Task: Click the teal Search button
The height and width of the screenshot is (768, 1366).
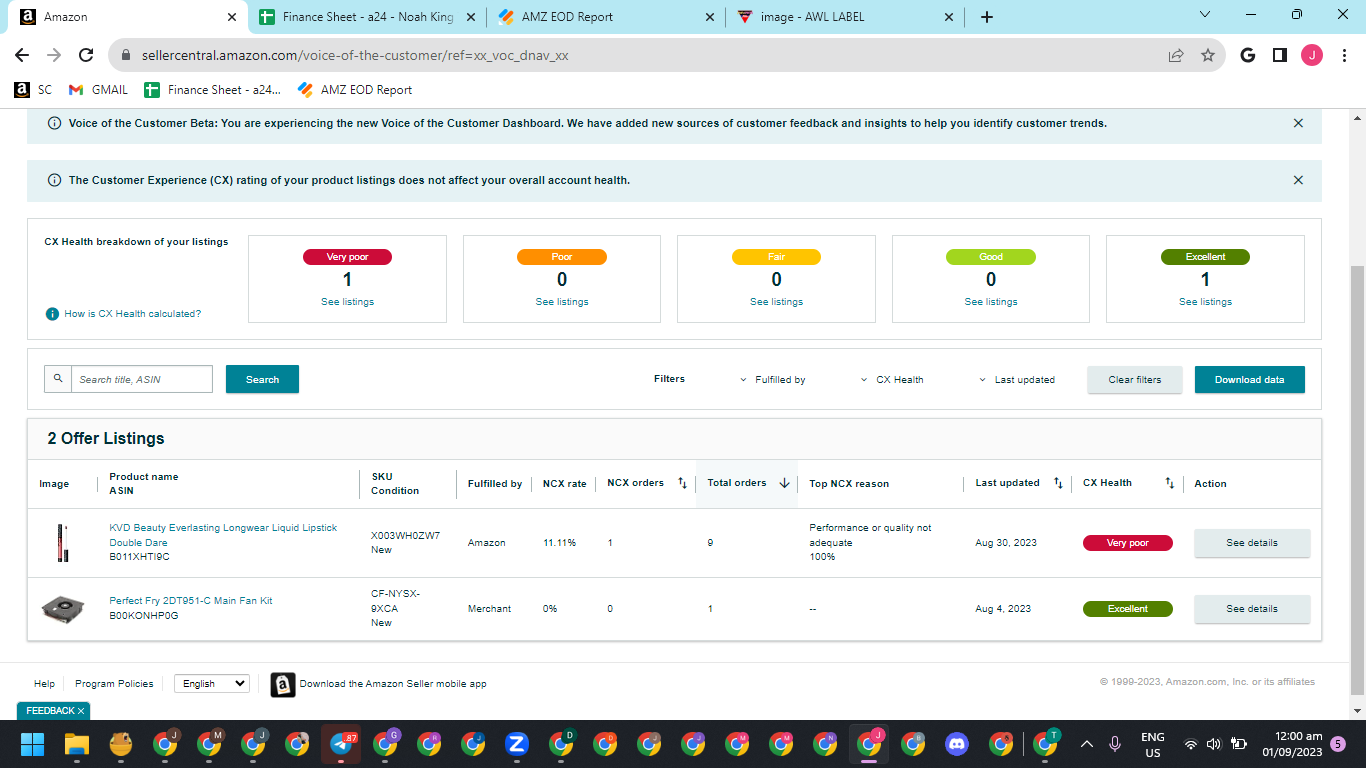Action: pos(262,379)
